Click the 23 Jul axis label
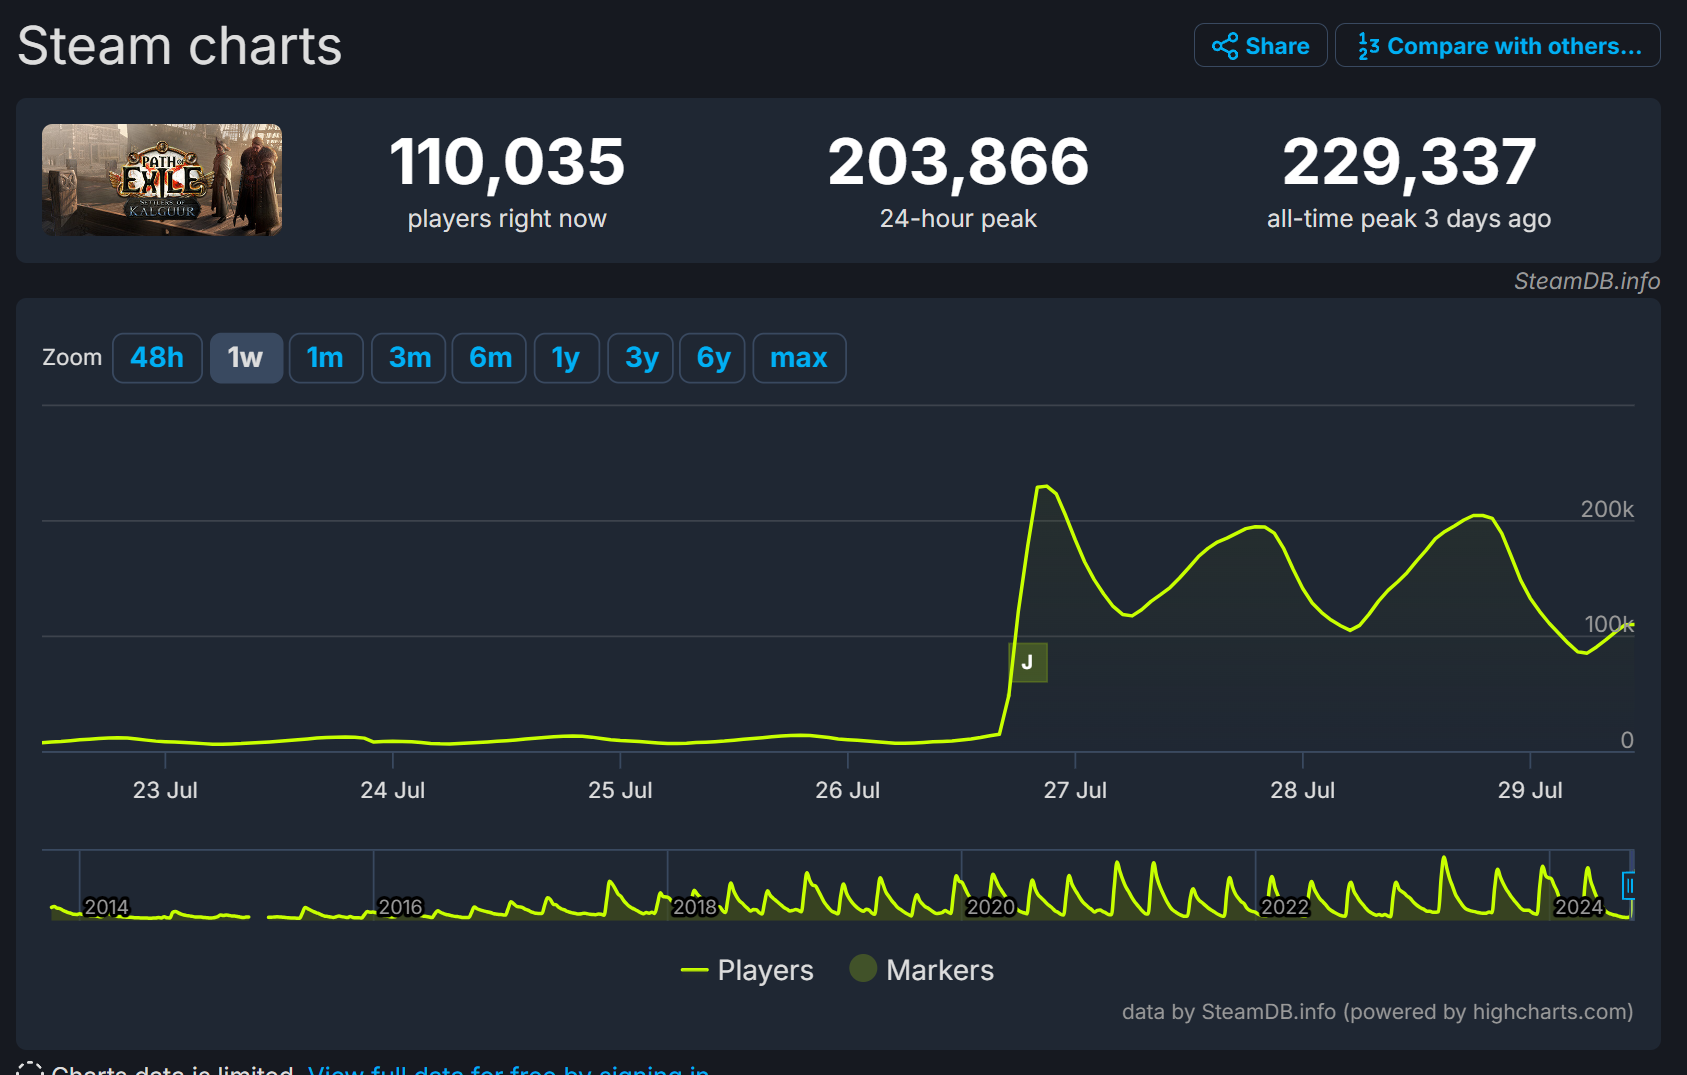The width and height of the screenshot is (1687, 1075). pyautogui.click(x=165, y=790)
